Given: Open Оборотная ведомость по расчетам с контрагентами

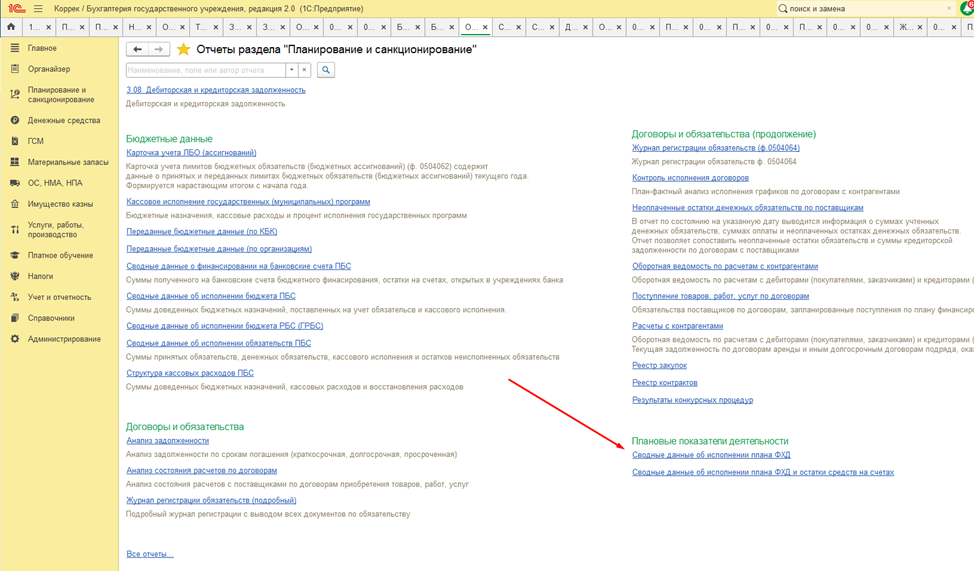Looking at the screenshot, I should (x=725, y=267).
